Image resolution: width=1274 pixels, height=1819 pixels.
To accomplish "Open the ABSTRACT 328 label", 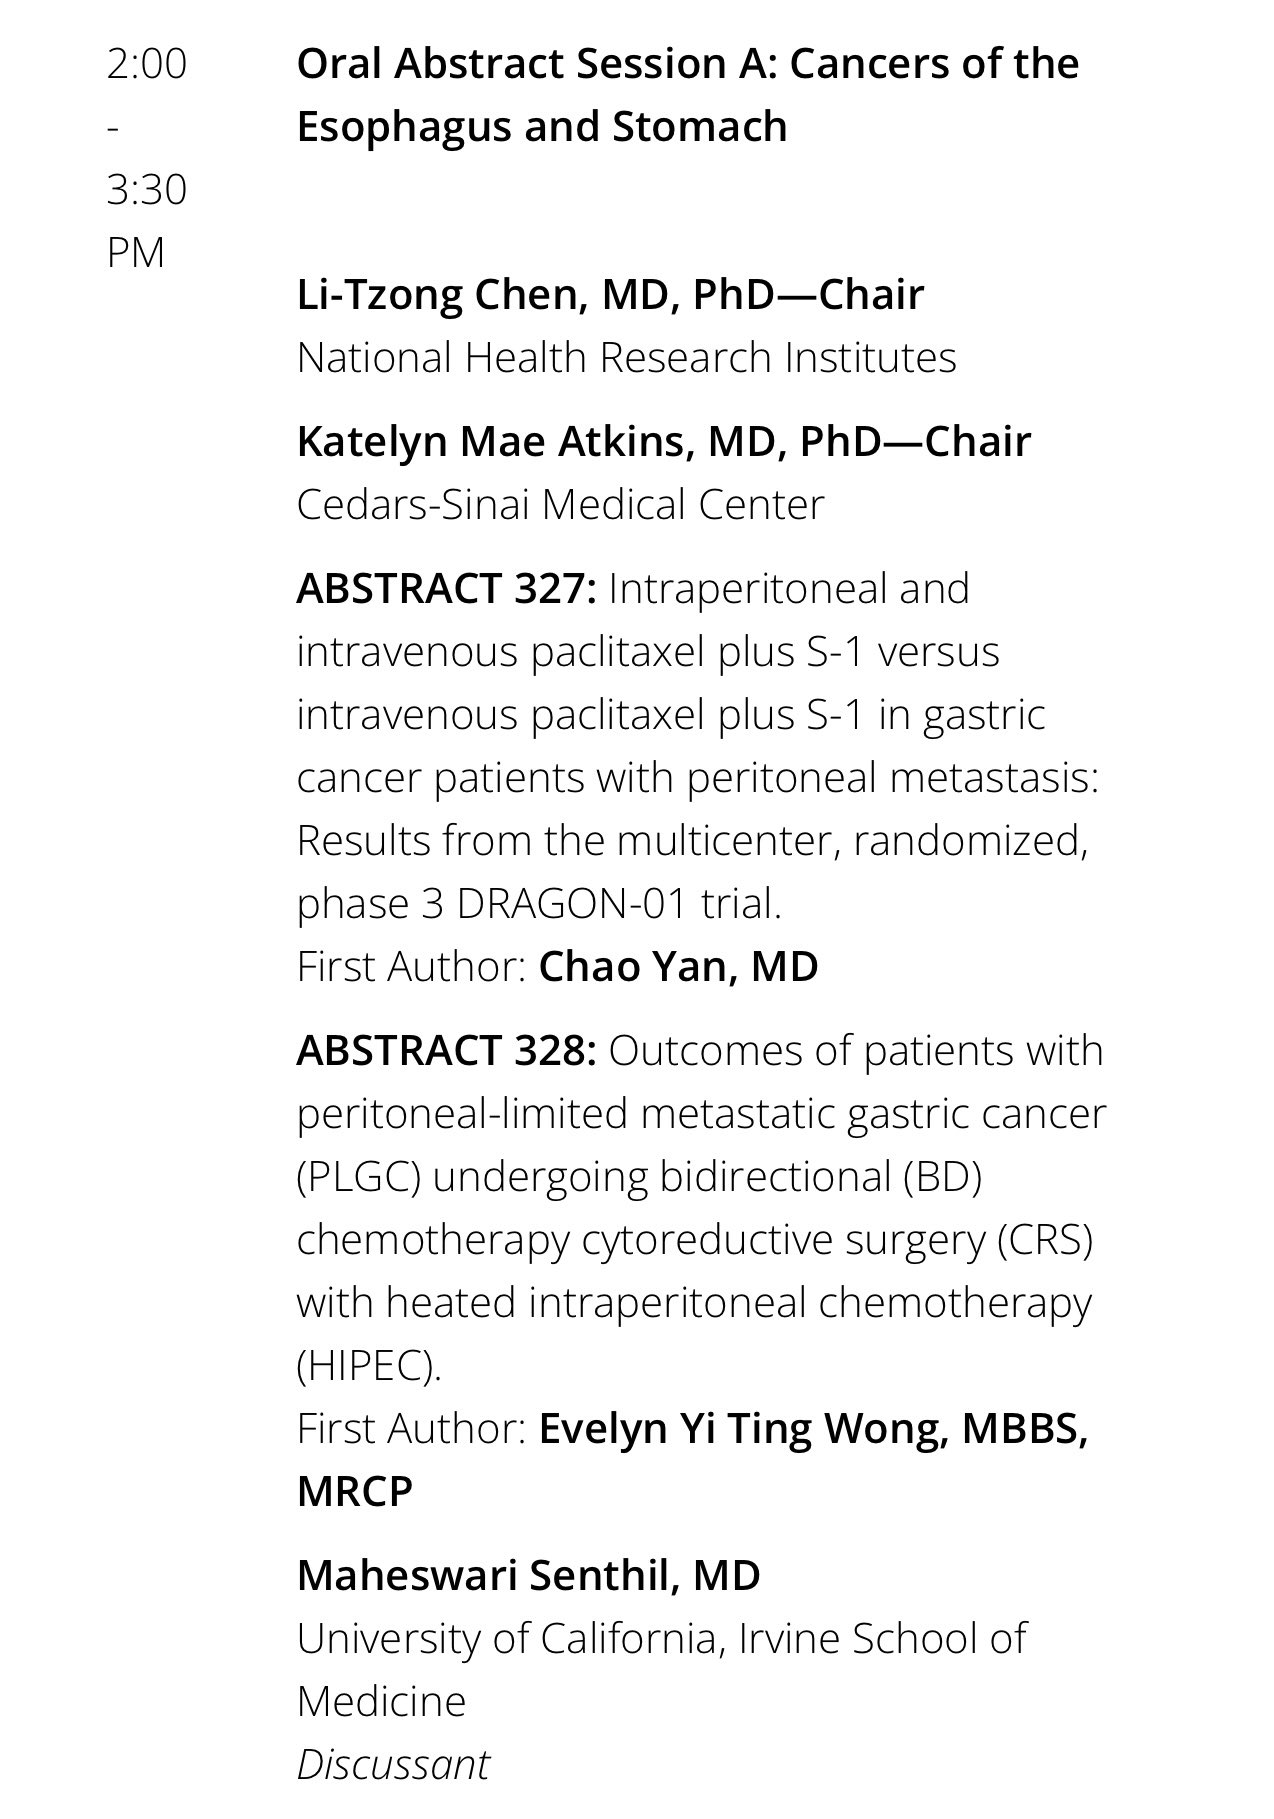I will [446, 1051].
